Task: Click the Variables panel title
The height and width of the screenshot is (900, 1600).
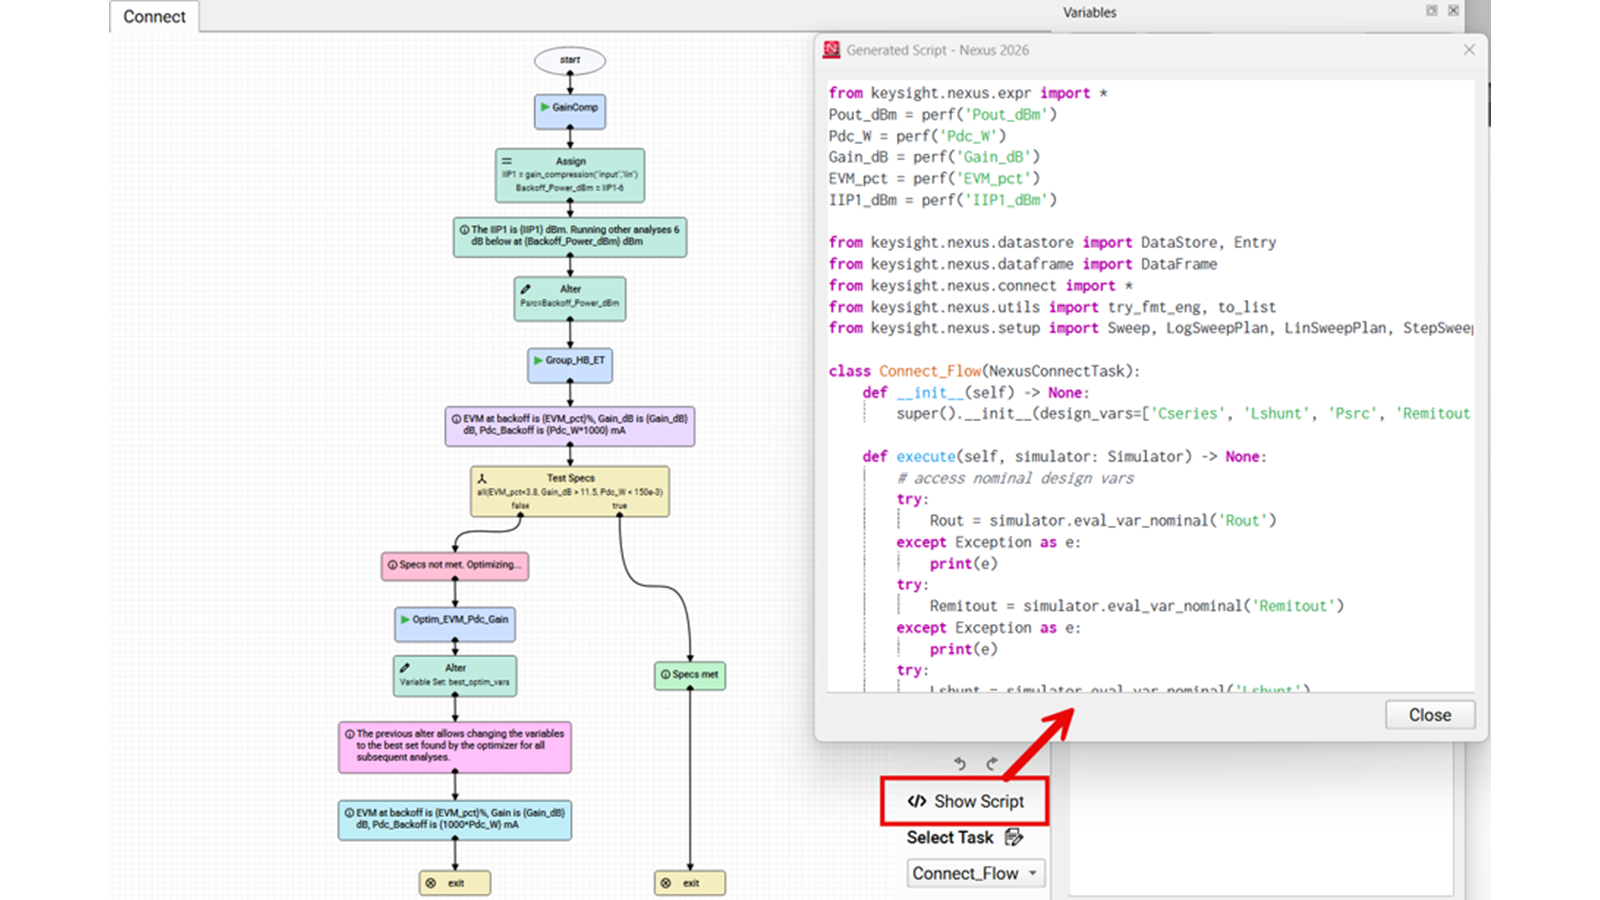Action: 1089,12
